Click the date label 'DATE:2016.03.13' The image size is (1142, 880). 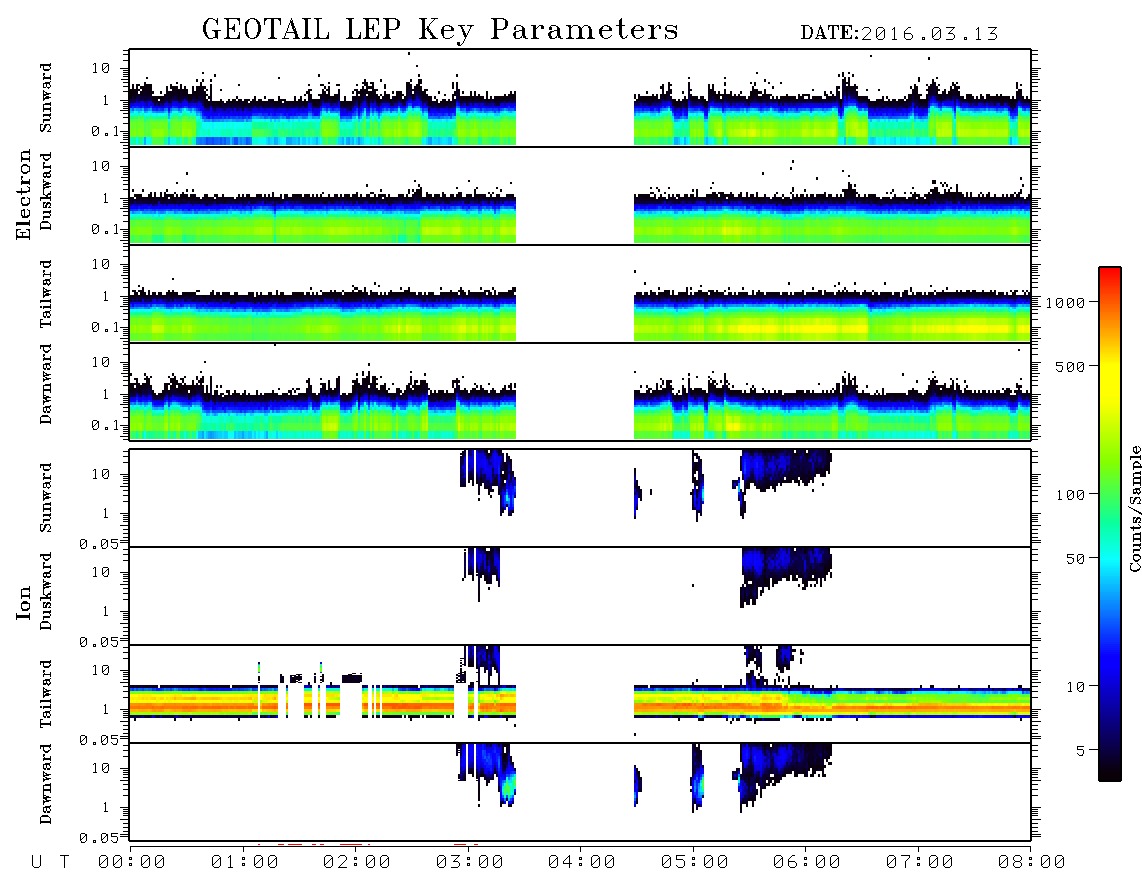click(899, 34)
